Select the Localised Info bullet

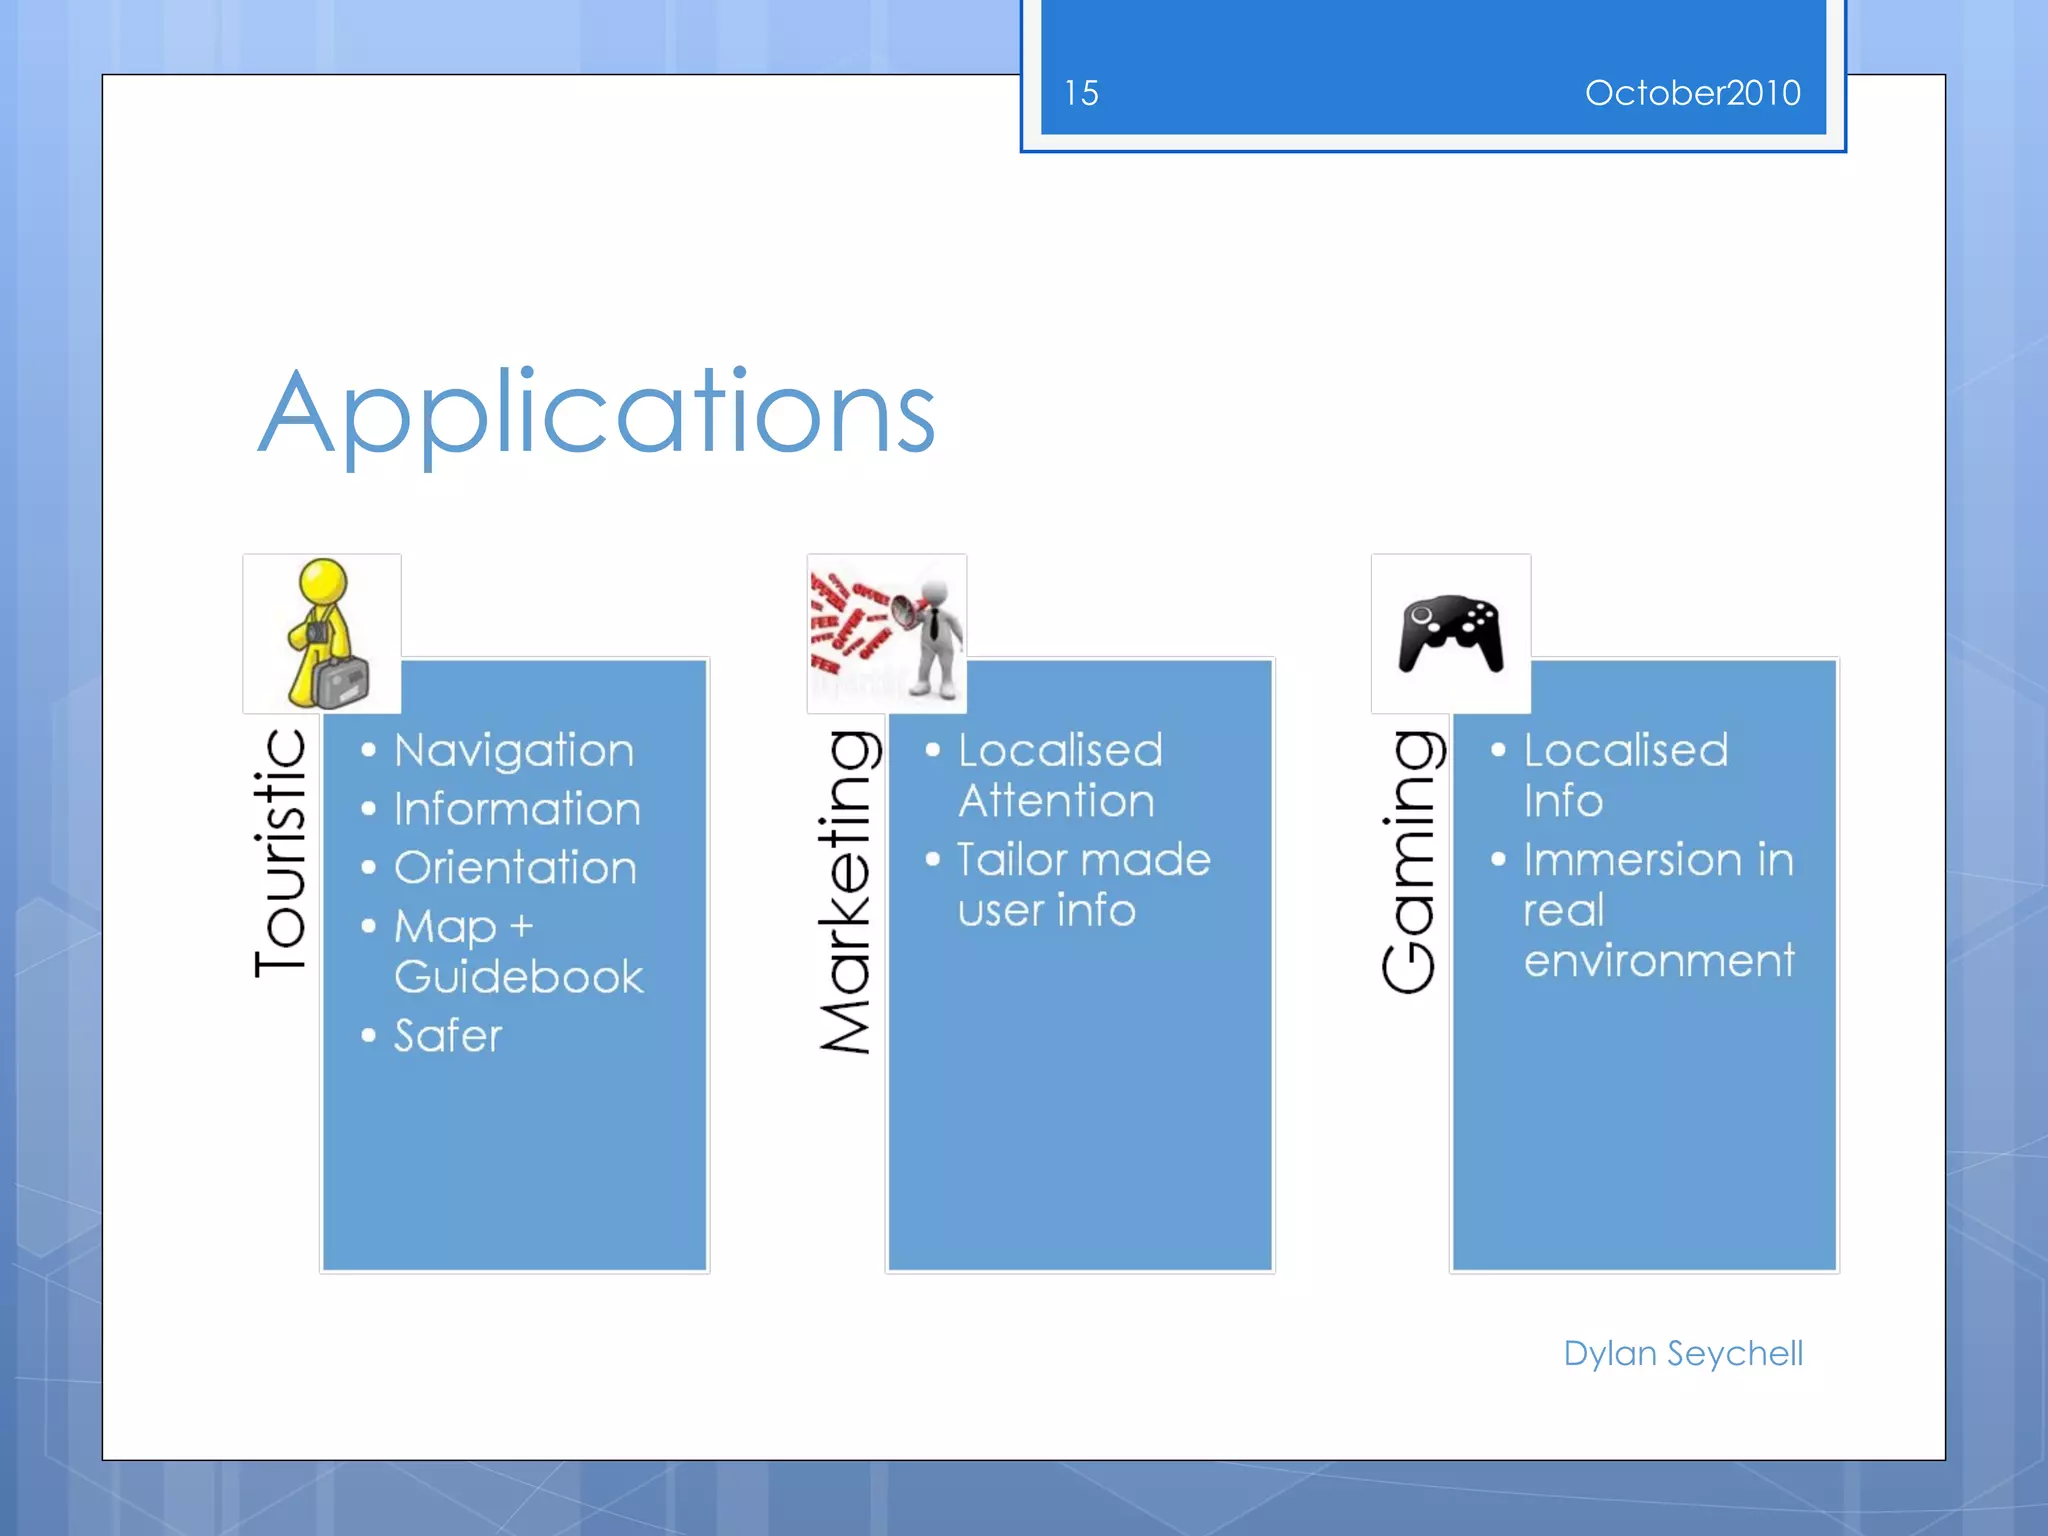tap(1625, 776)
